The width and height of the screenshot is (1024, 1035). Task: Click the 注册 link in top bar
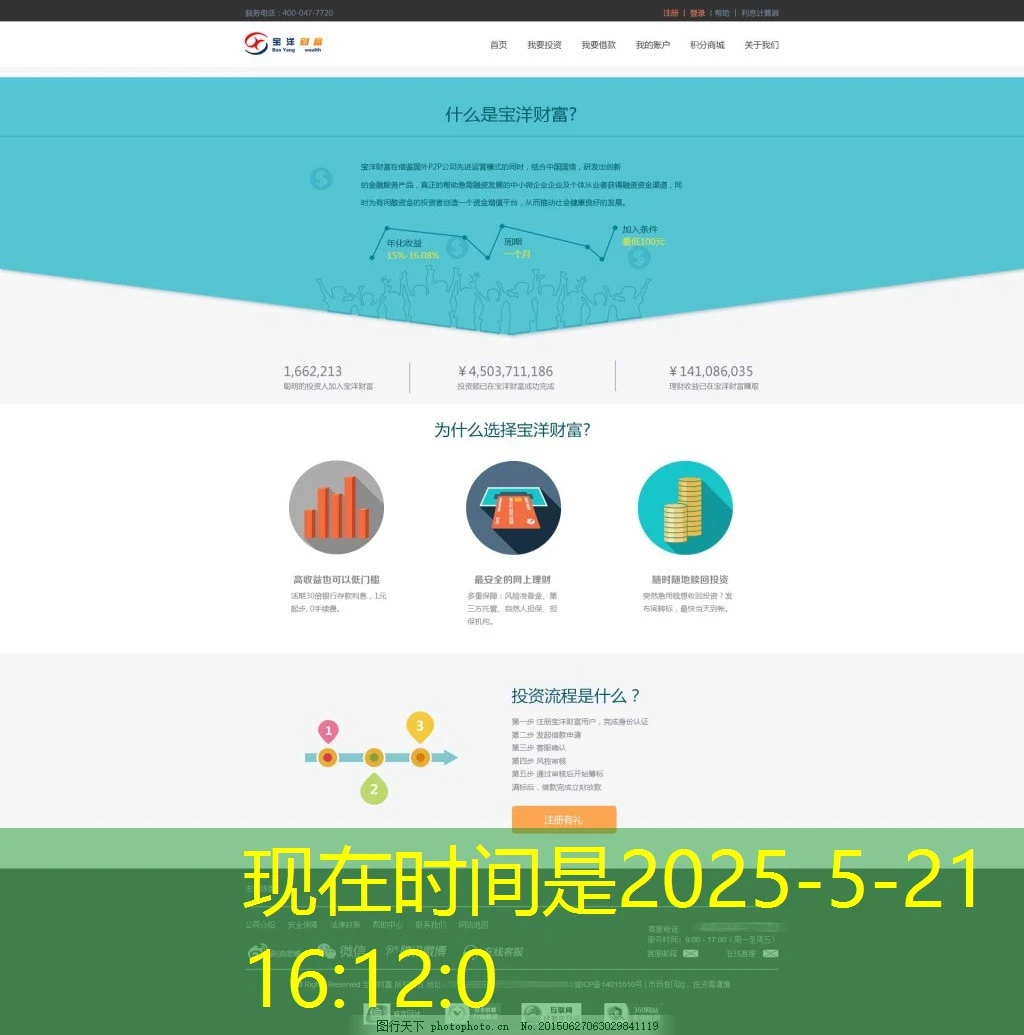671,13
